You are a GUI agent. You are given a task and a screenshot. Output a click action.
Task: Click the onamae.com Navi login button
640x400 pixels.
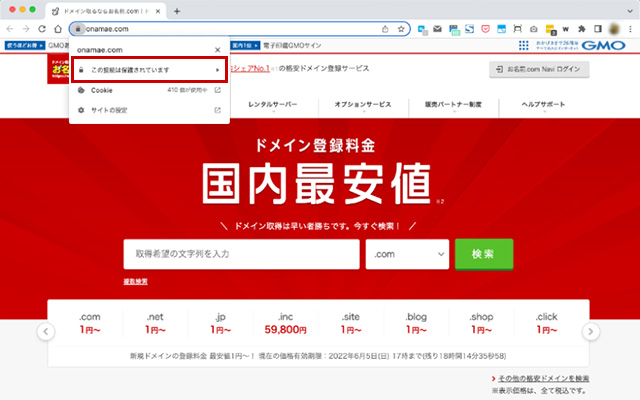[539, 69]
